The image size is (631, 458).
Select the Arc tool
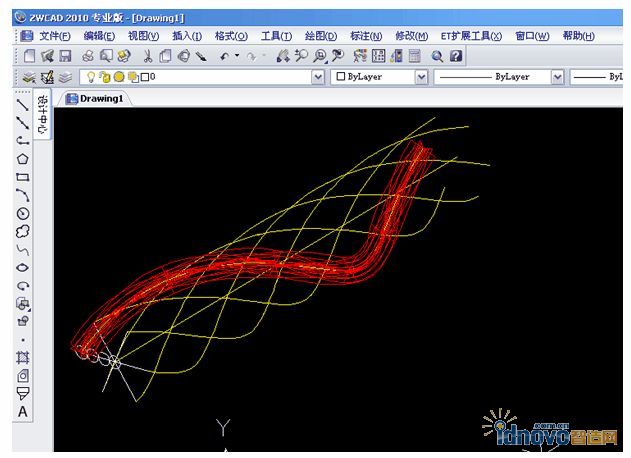click(x=23, y=195)
